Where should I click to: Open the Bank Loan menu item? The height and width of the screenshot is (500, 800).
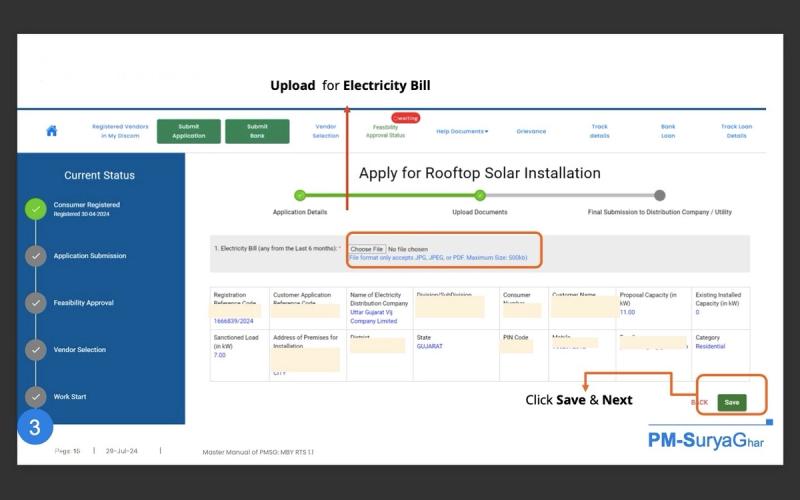pos(668,131)
